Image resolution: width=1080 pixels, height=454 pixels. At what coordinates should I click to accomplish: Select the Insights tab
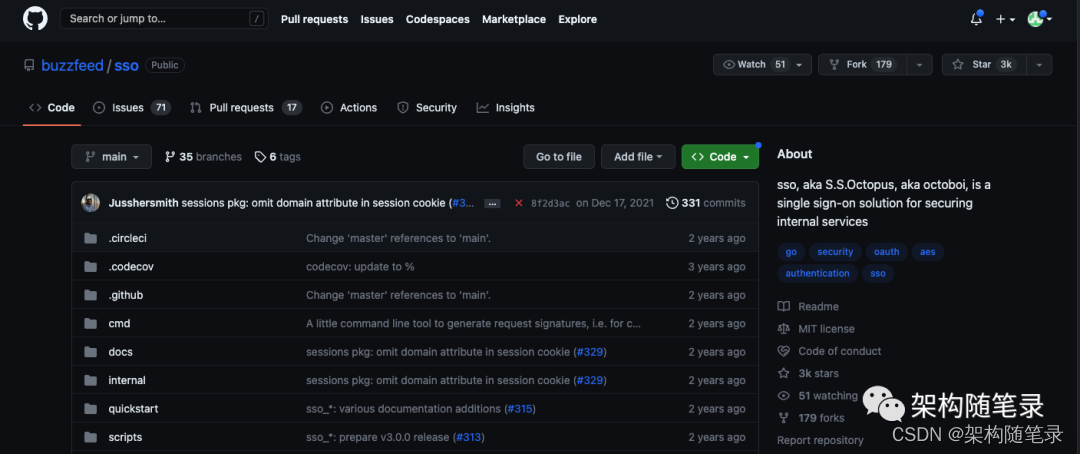point(506,107)
